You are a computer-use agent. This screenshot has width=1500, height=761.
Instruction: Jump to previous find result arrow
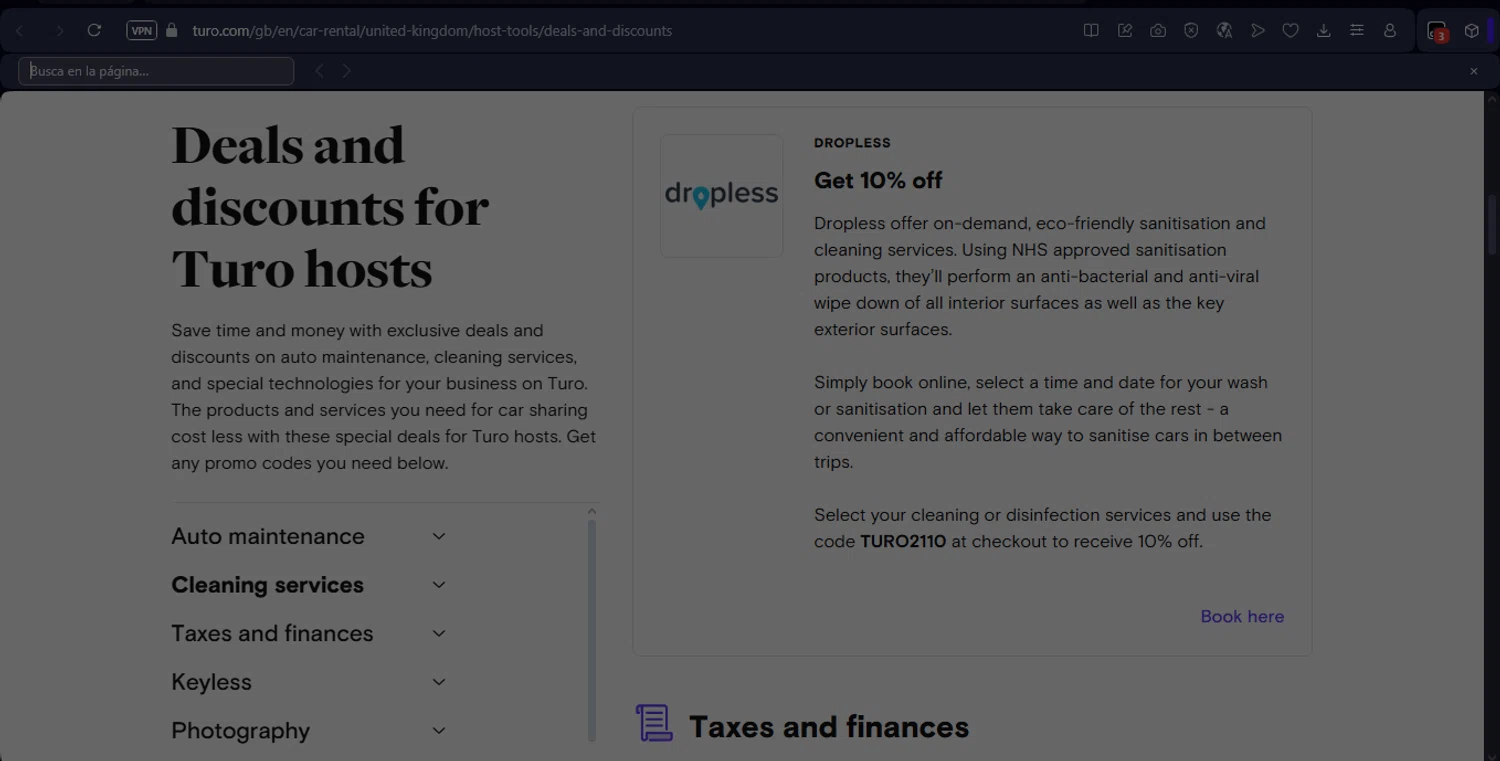click(x=319, y=71)
